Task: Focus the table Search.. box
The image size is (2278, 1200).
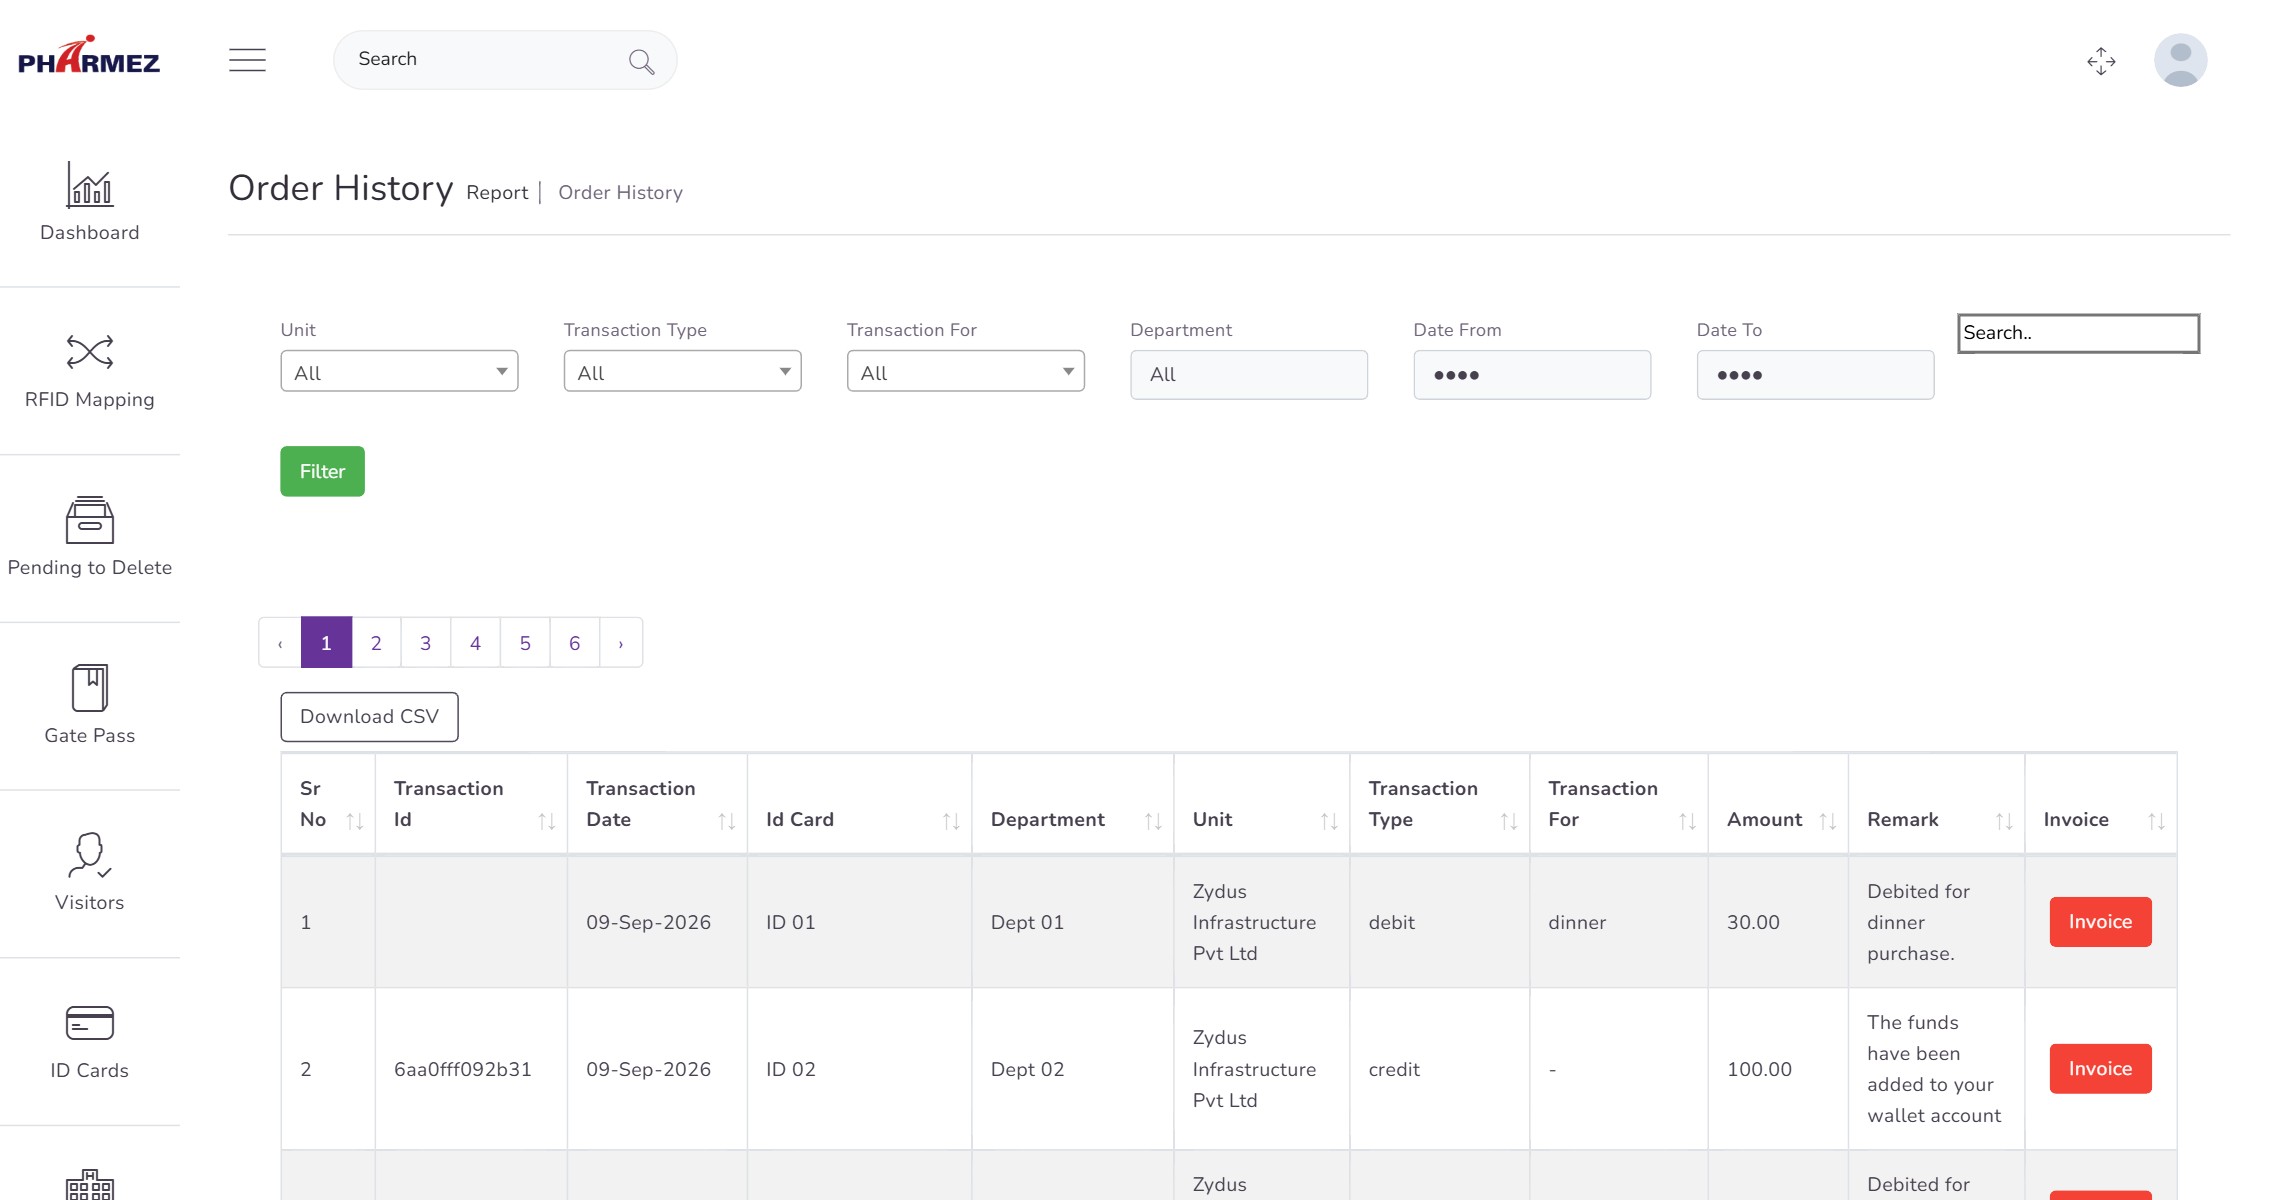Action: [2078, 333]
